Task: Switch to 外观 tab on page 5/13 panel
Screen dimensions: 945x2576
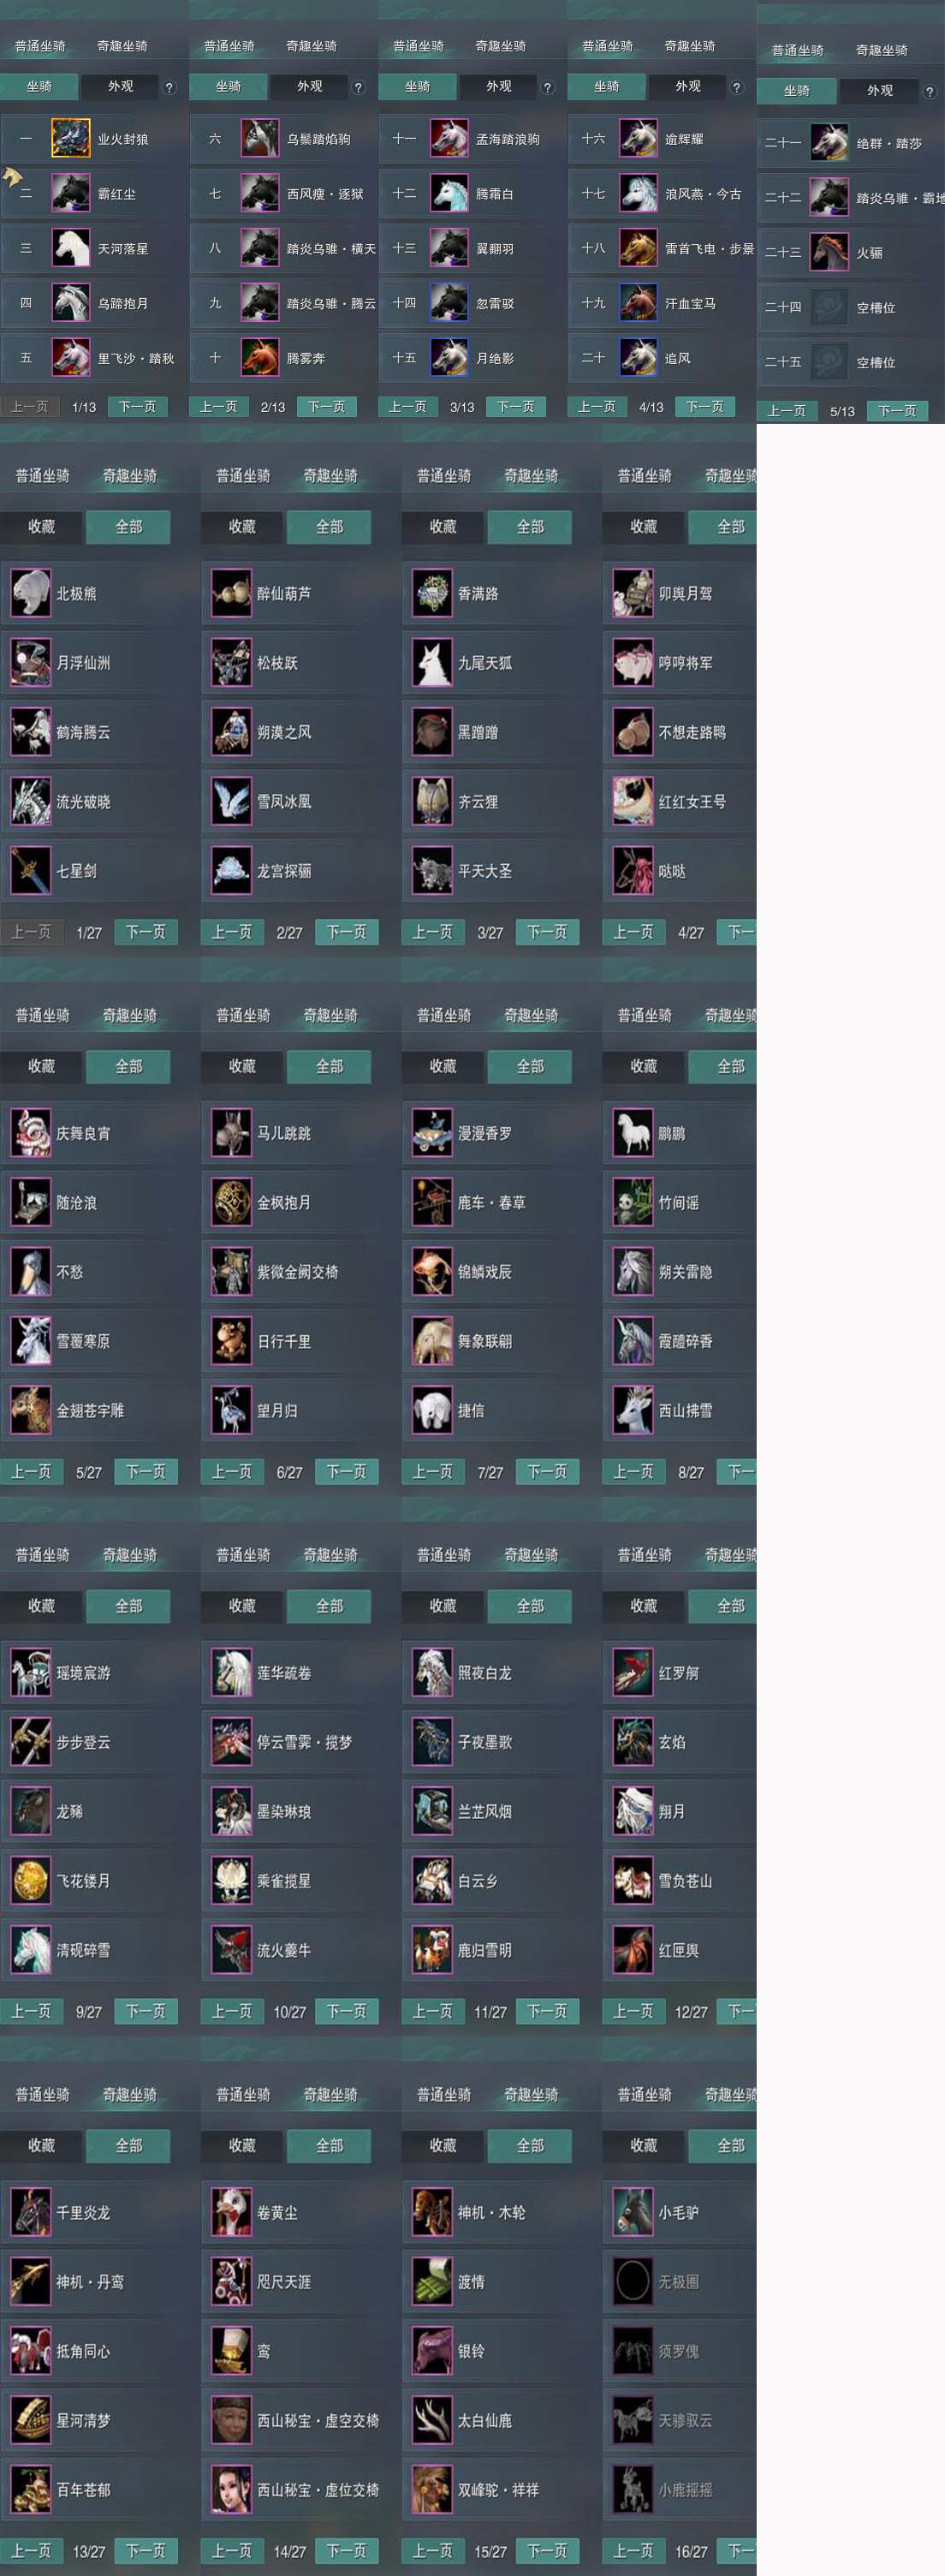Action: [x=880, y=91]
